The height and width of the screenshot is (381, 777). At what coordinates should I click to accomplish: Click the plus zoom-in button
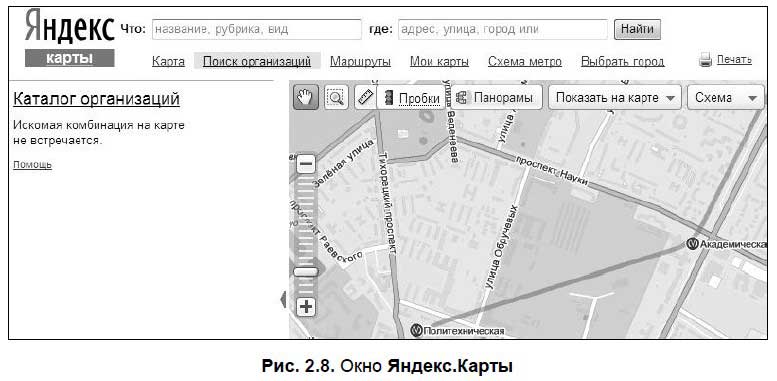306,307
